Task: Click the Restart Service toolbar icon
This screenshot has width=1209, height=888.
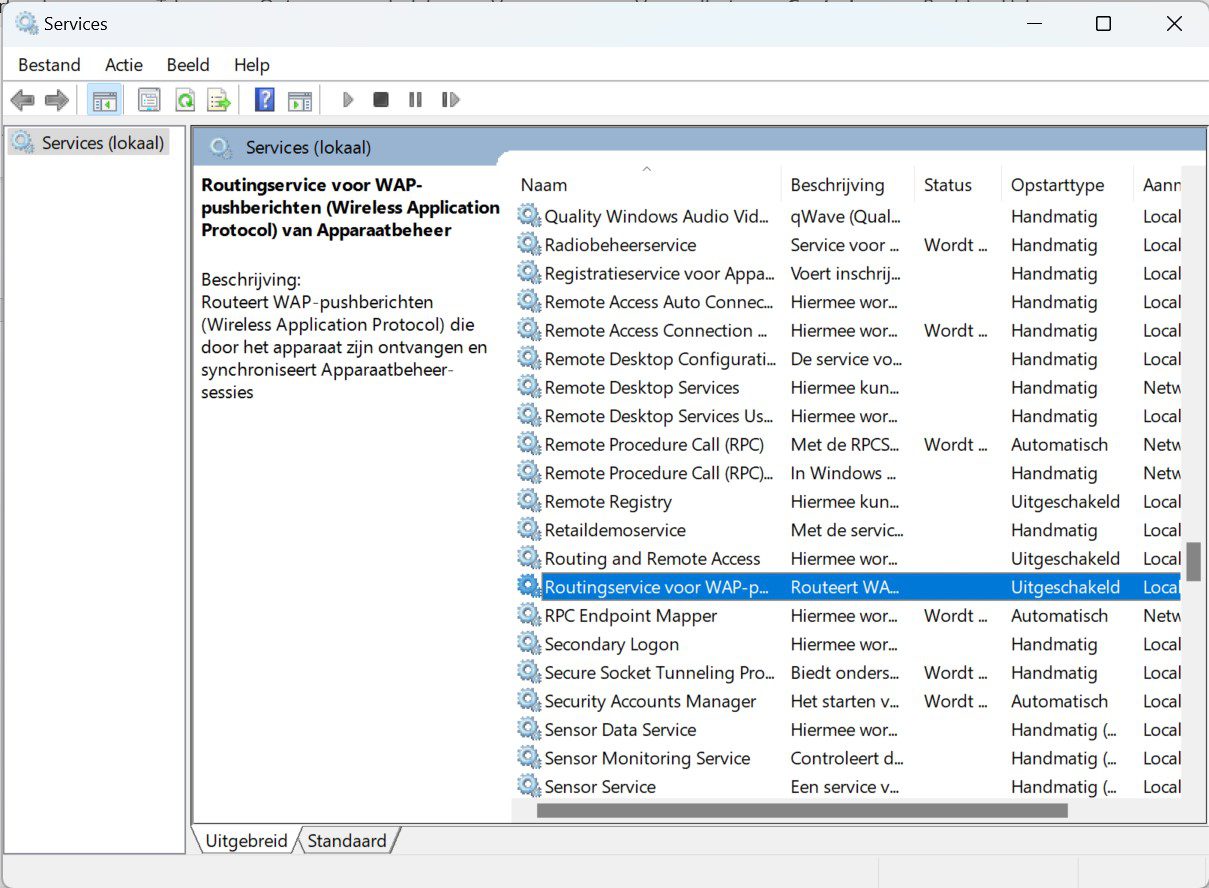Action: point(451,100)
